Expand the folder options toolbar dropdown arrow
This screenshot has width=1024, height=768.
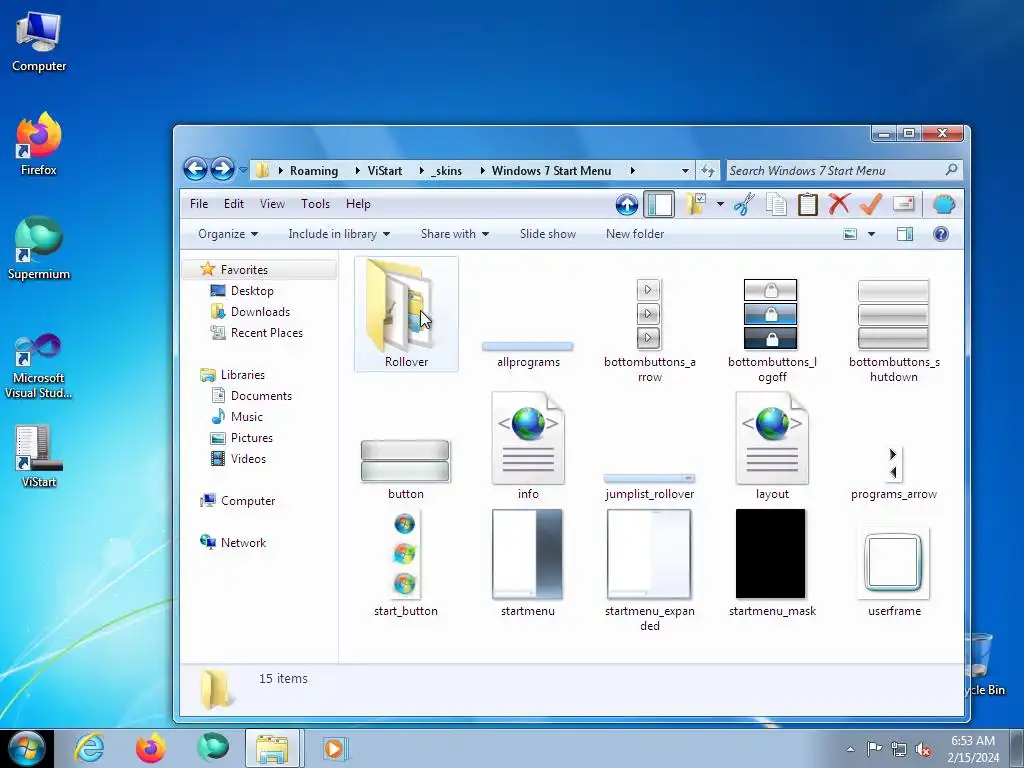(x=720, y=204)
